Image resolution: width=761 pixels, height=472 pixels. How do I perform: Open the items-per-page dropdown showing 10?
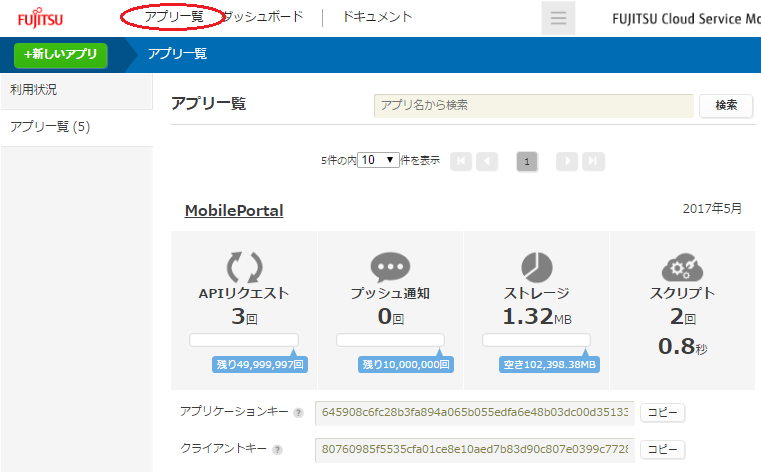378,160
